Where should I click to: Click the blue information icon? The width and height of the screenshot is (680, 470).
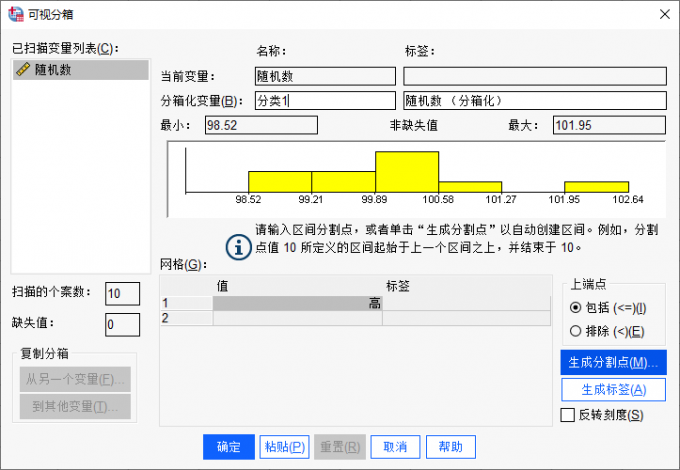(239, 248)
